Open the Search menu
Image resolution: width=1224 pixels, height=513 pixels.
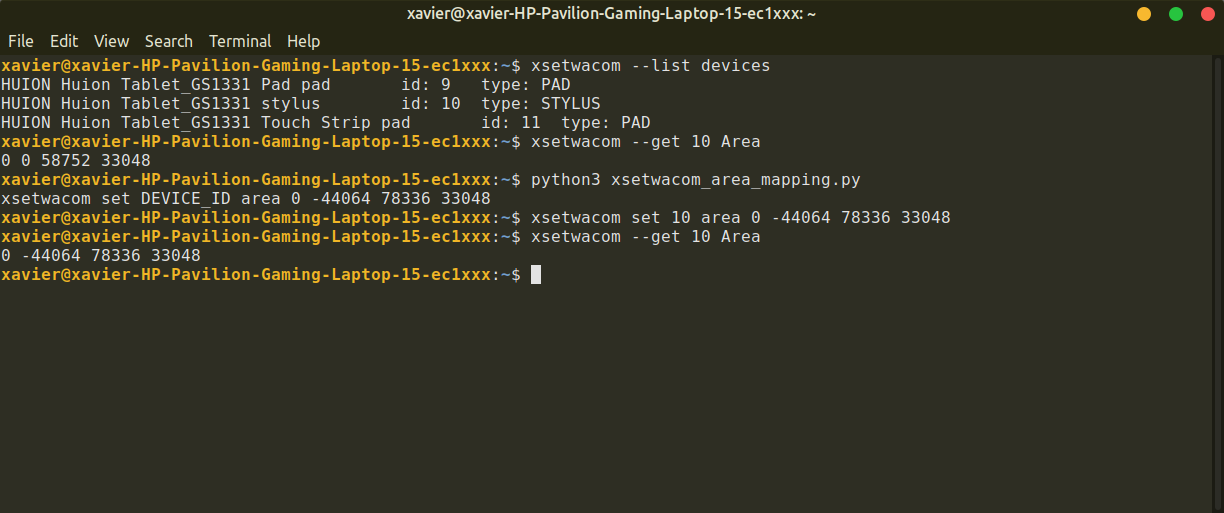[168, 41]
